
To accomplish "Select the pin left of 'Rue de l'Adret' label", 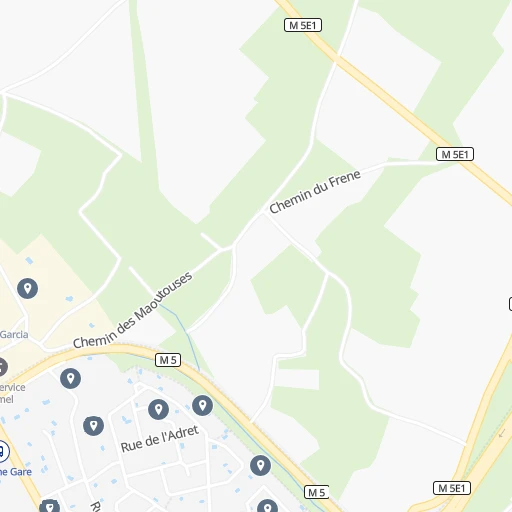I will pos(93,426).
